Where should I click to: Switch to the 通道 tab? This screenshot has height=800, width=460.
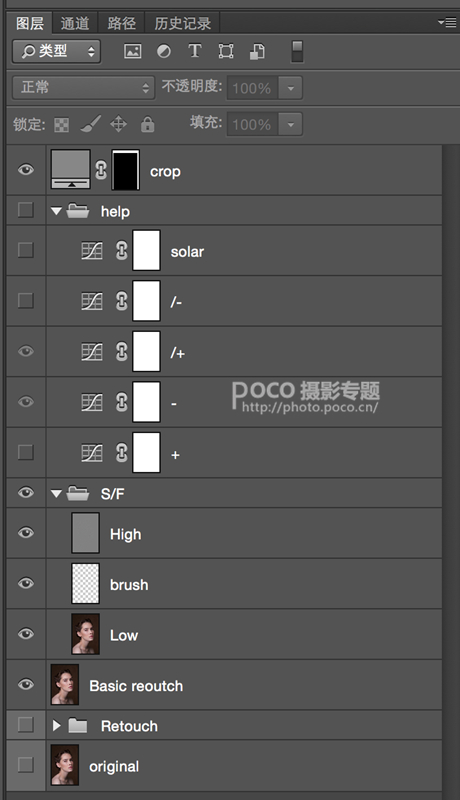(75, 23)
